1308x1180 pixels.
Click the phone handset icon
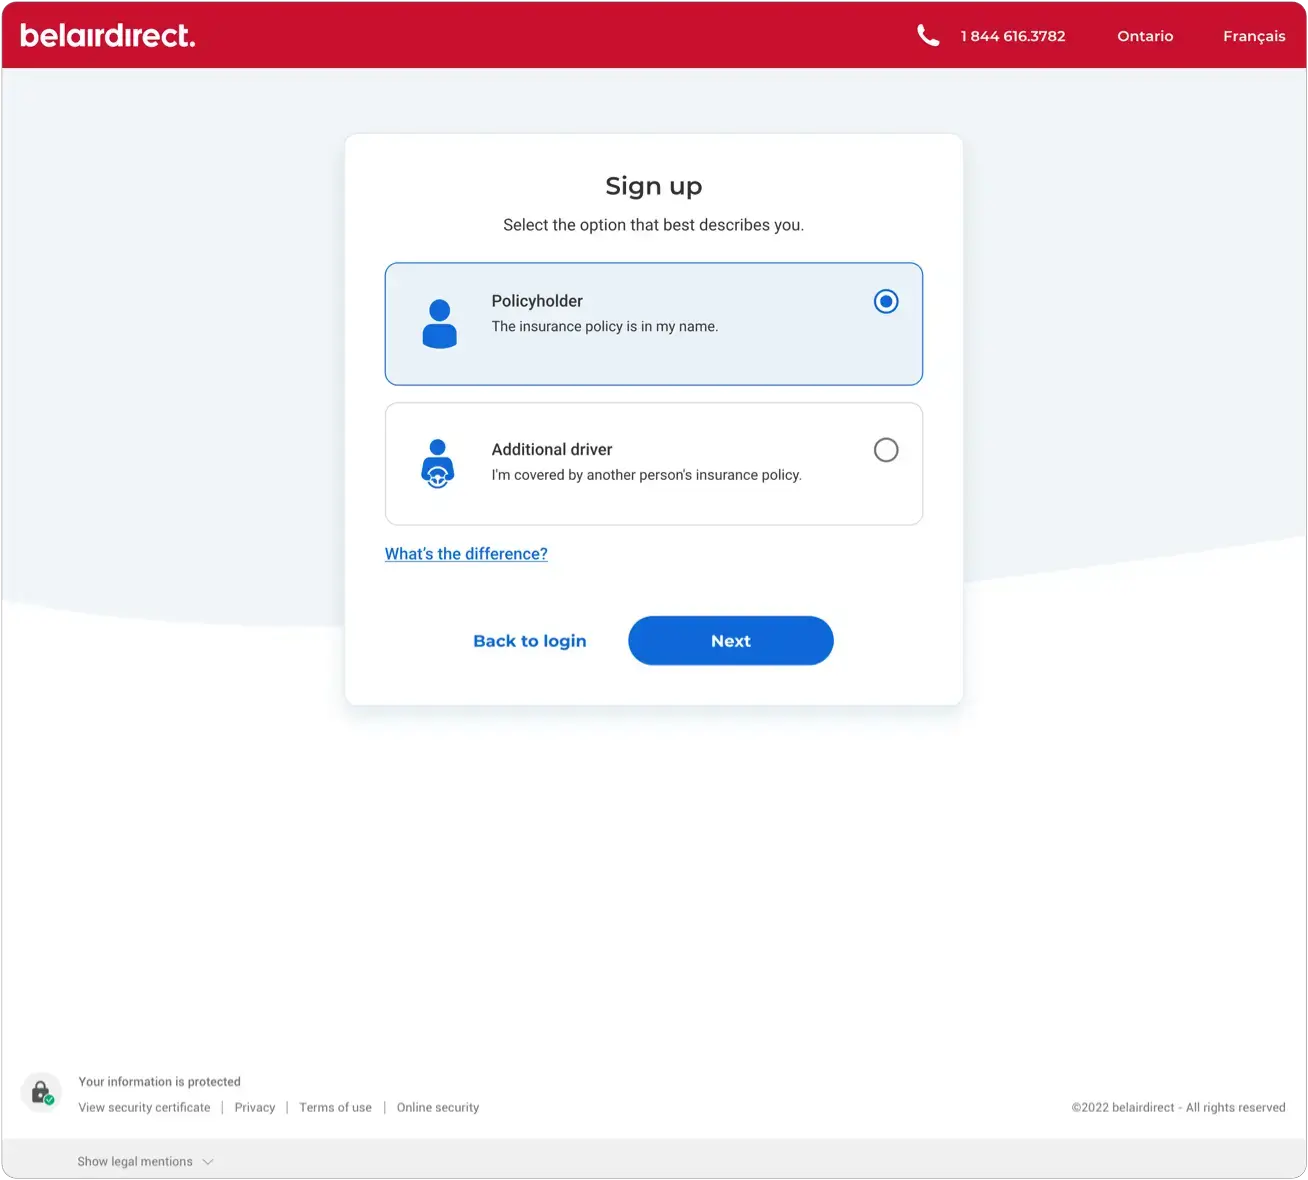(928, 36)
